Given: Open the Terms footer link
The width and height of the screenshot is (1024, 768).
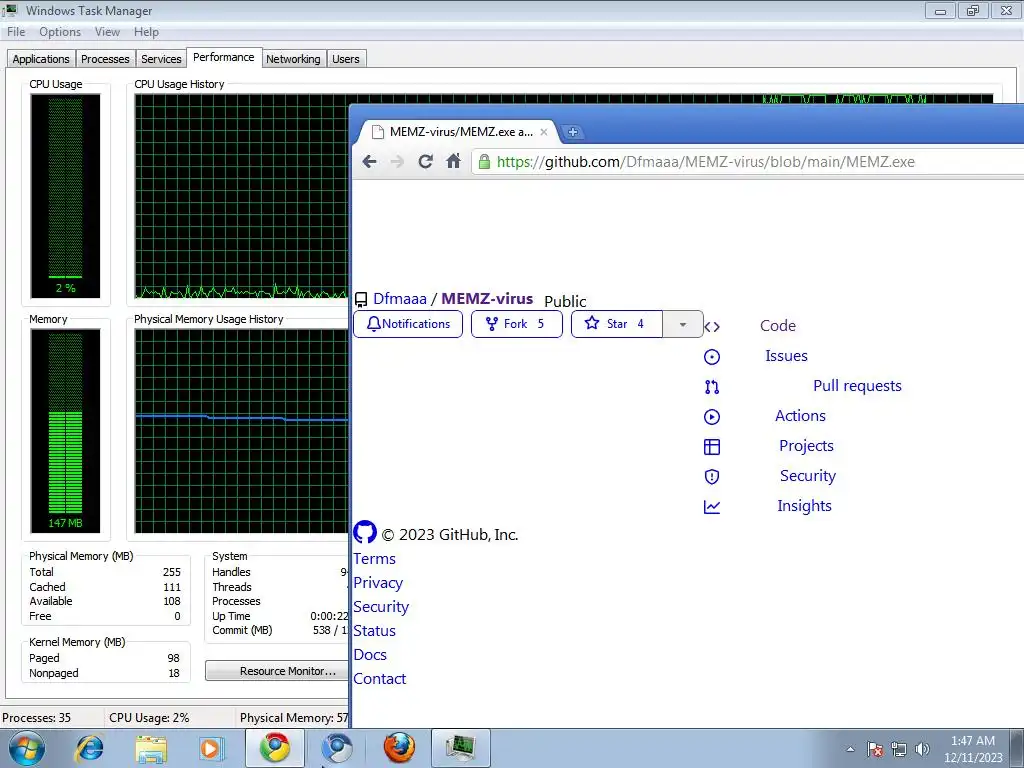Looking at the screenshot, I should [x=374, y=559].
